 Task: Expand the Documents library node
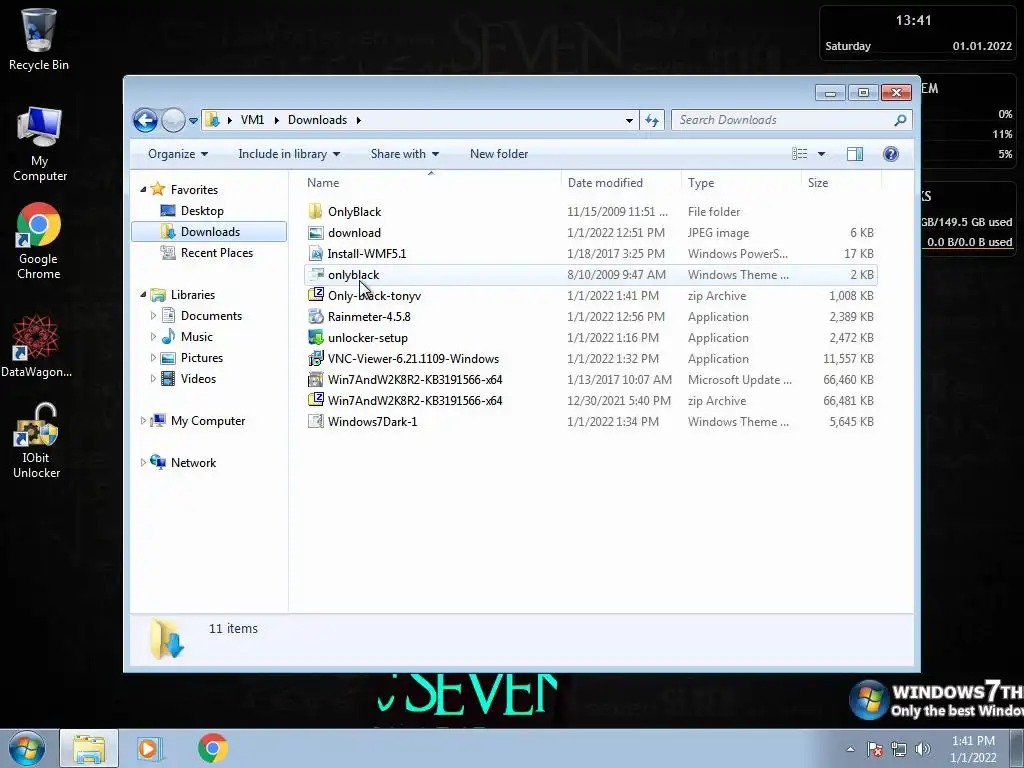[153, 316]
